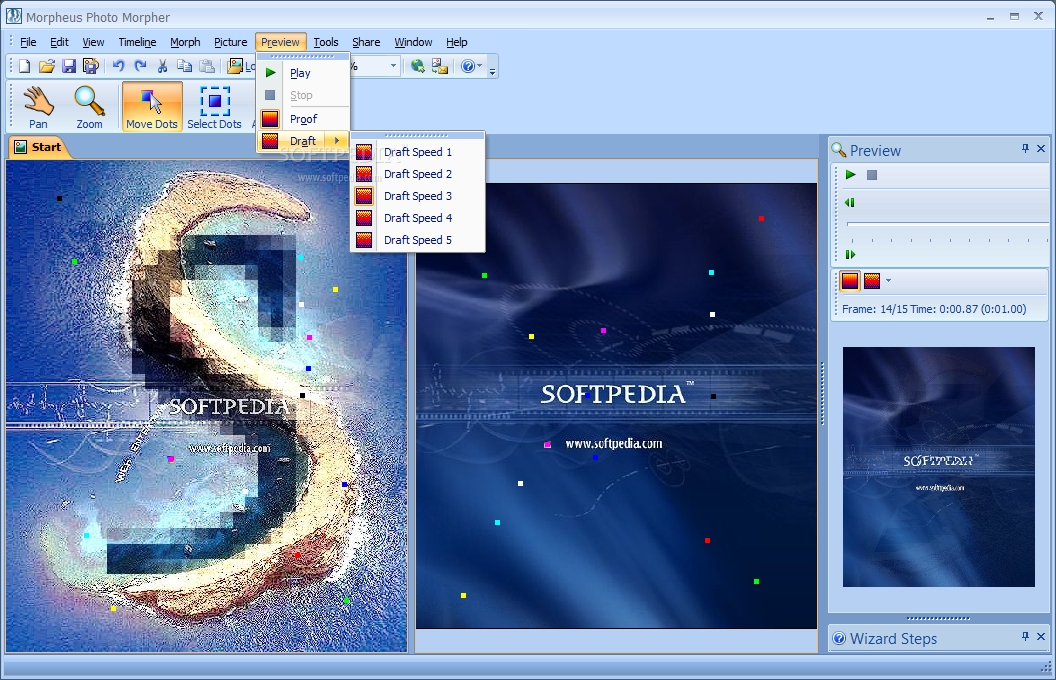Viewport: 1056px width, 680px height.
Task: Click the end picture SOFTPEDIA image
Action: [x=616, y=406]
